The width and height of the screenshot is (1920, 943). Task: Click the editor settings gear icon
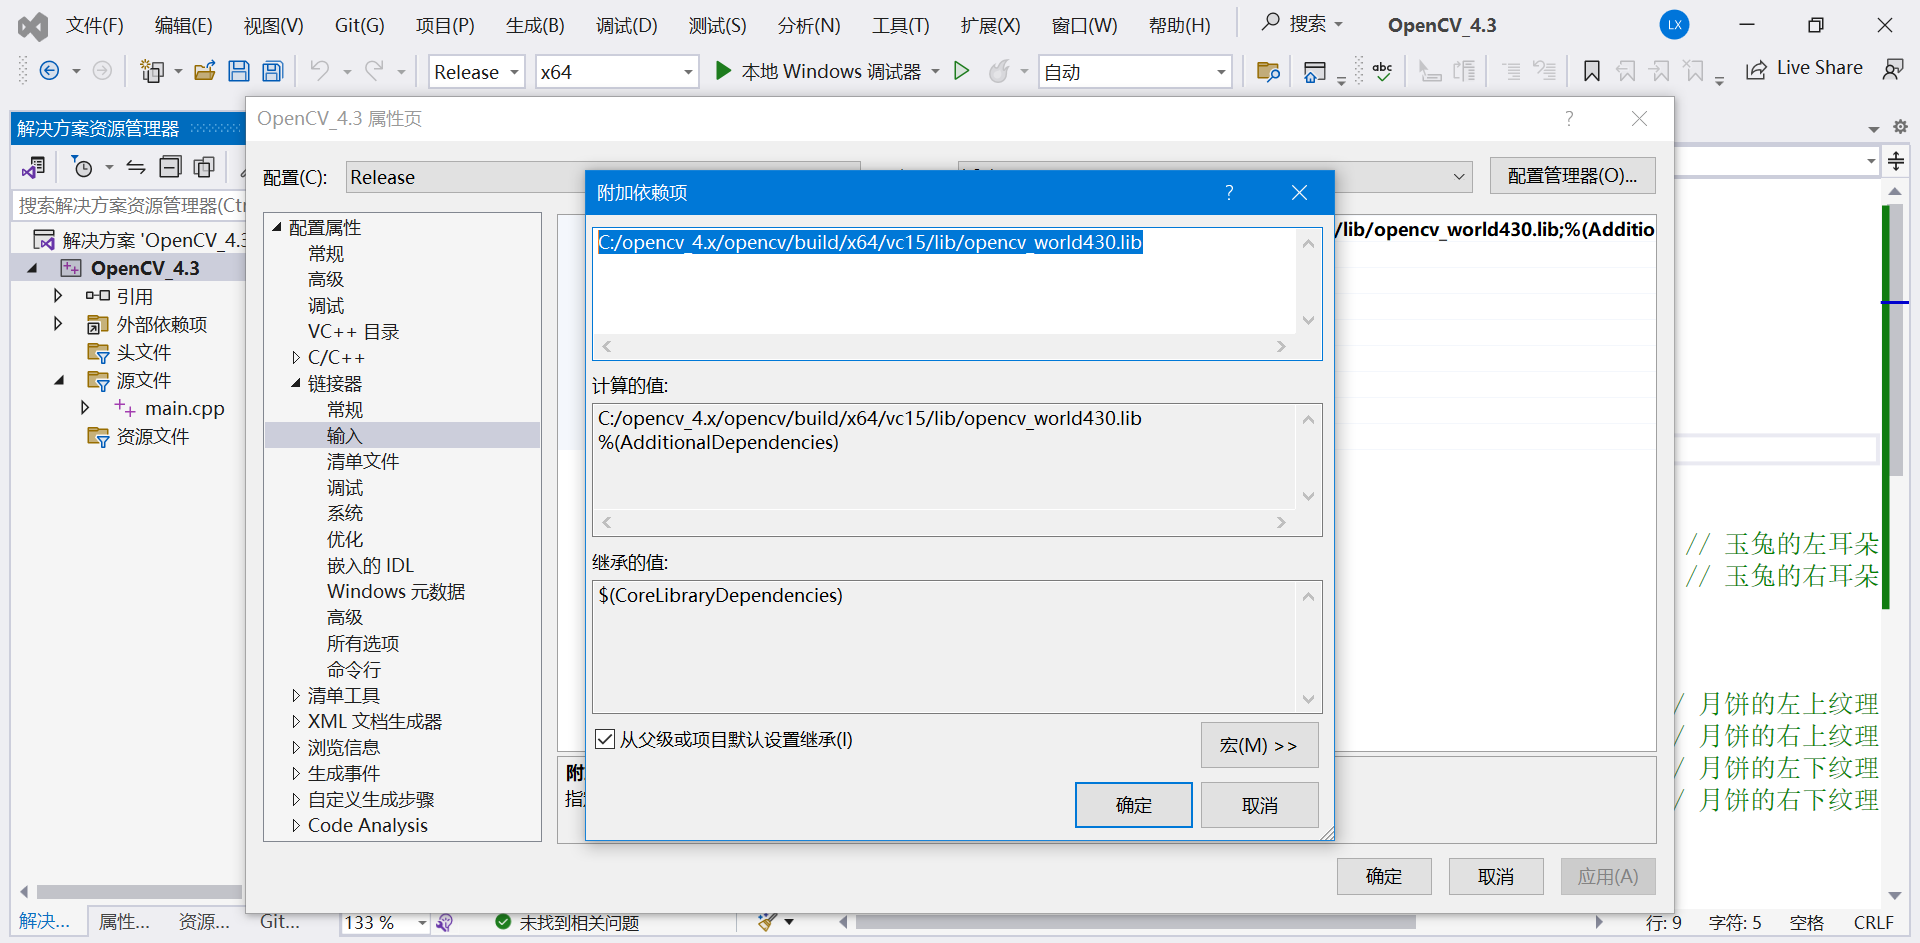click(x=1900, y=127)
